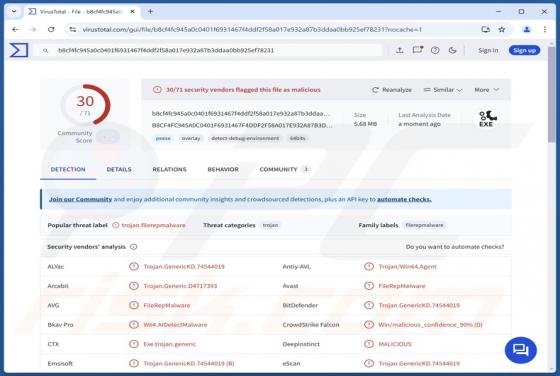Viewport: 560px width, 376px height.
Task: Select the Trojan/Win64.Agent detection text
Action: pyautogui.click(x=408, y=266)
